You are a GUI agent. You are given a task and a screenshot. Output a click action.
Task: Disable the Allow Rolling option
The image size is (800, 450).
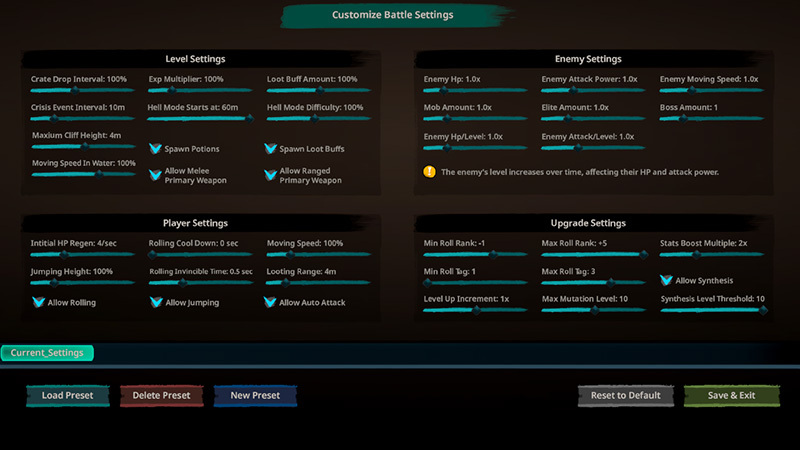coord(39,302)
